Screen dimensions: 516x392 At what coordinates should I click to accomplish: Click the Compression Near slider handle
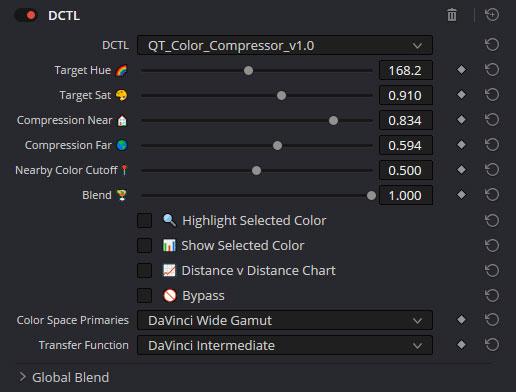pyautogui.click(x=333, y=120)
